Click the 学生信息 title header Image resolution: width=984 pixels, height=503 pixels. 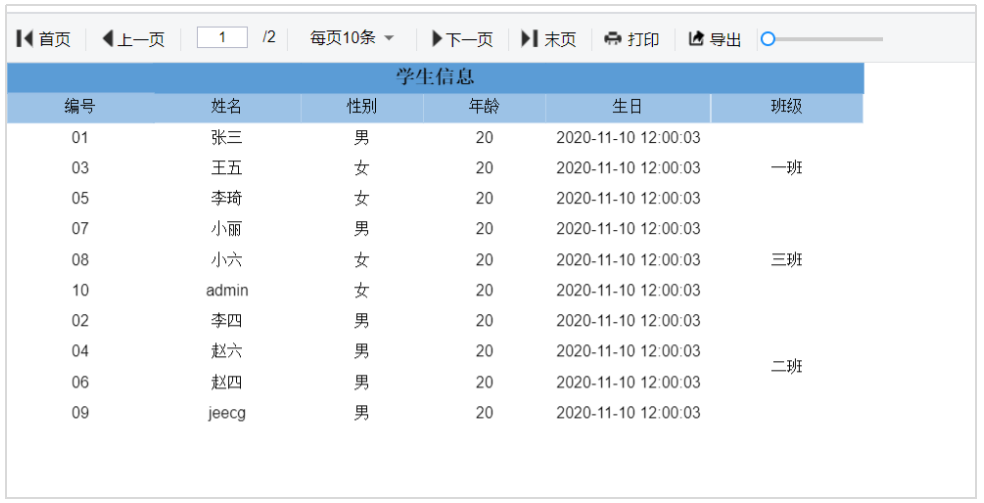[436, 78]
